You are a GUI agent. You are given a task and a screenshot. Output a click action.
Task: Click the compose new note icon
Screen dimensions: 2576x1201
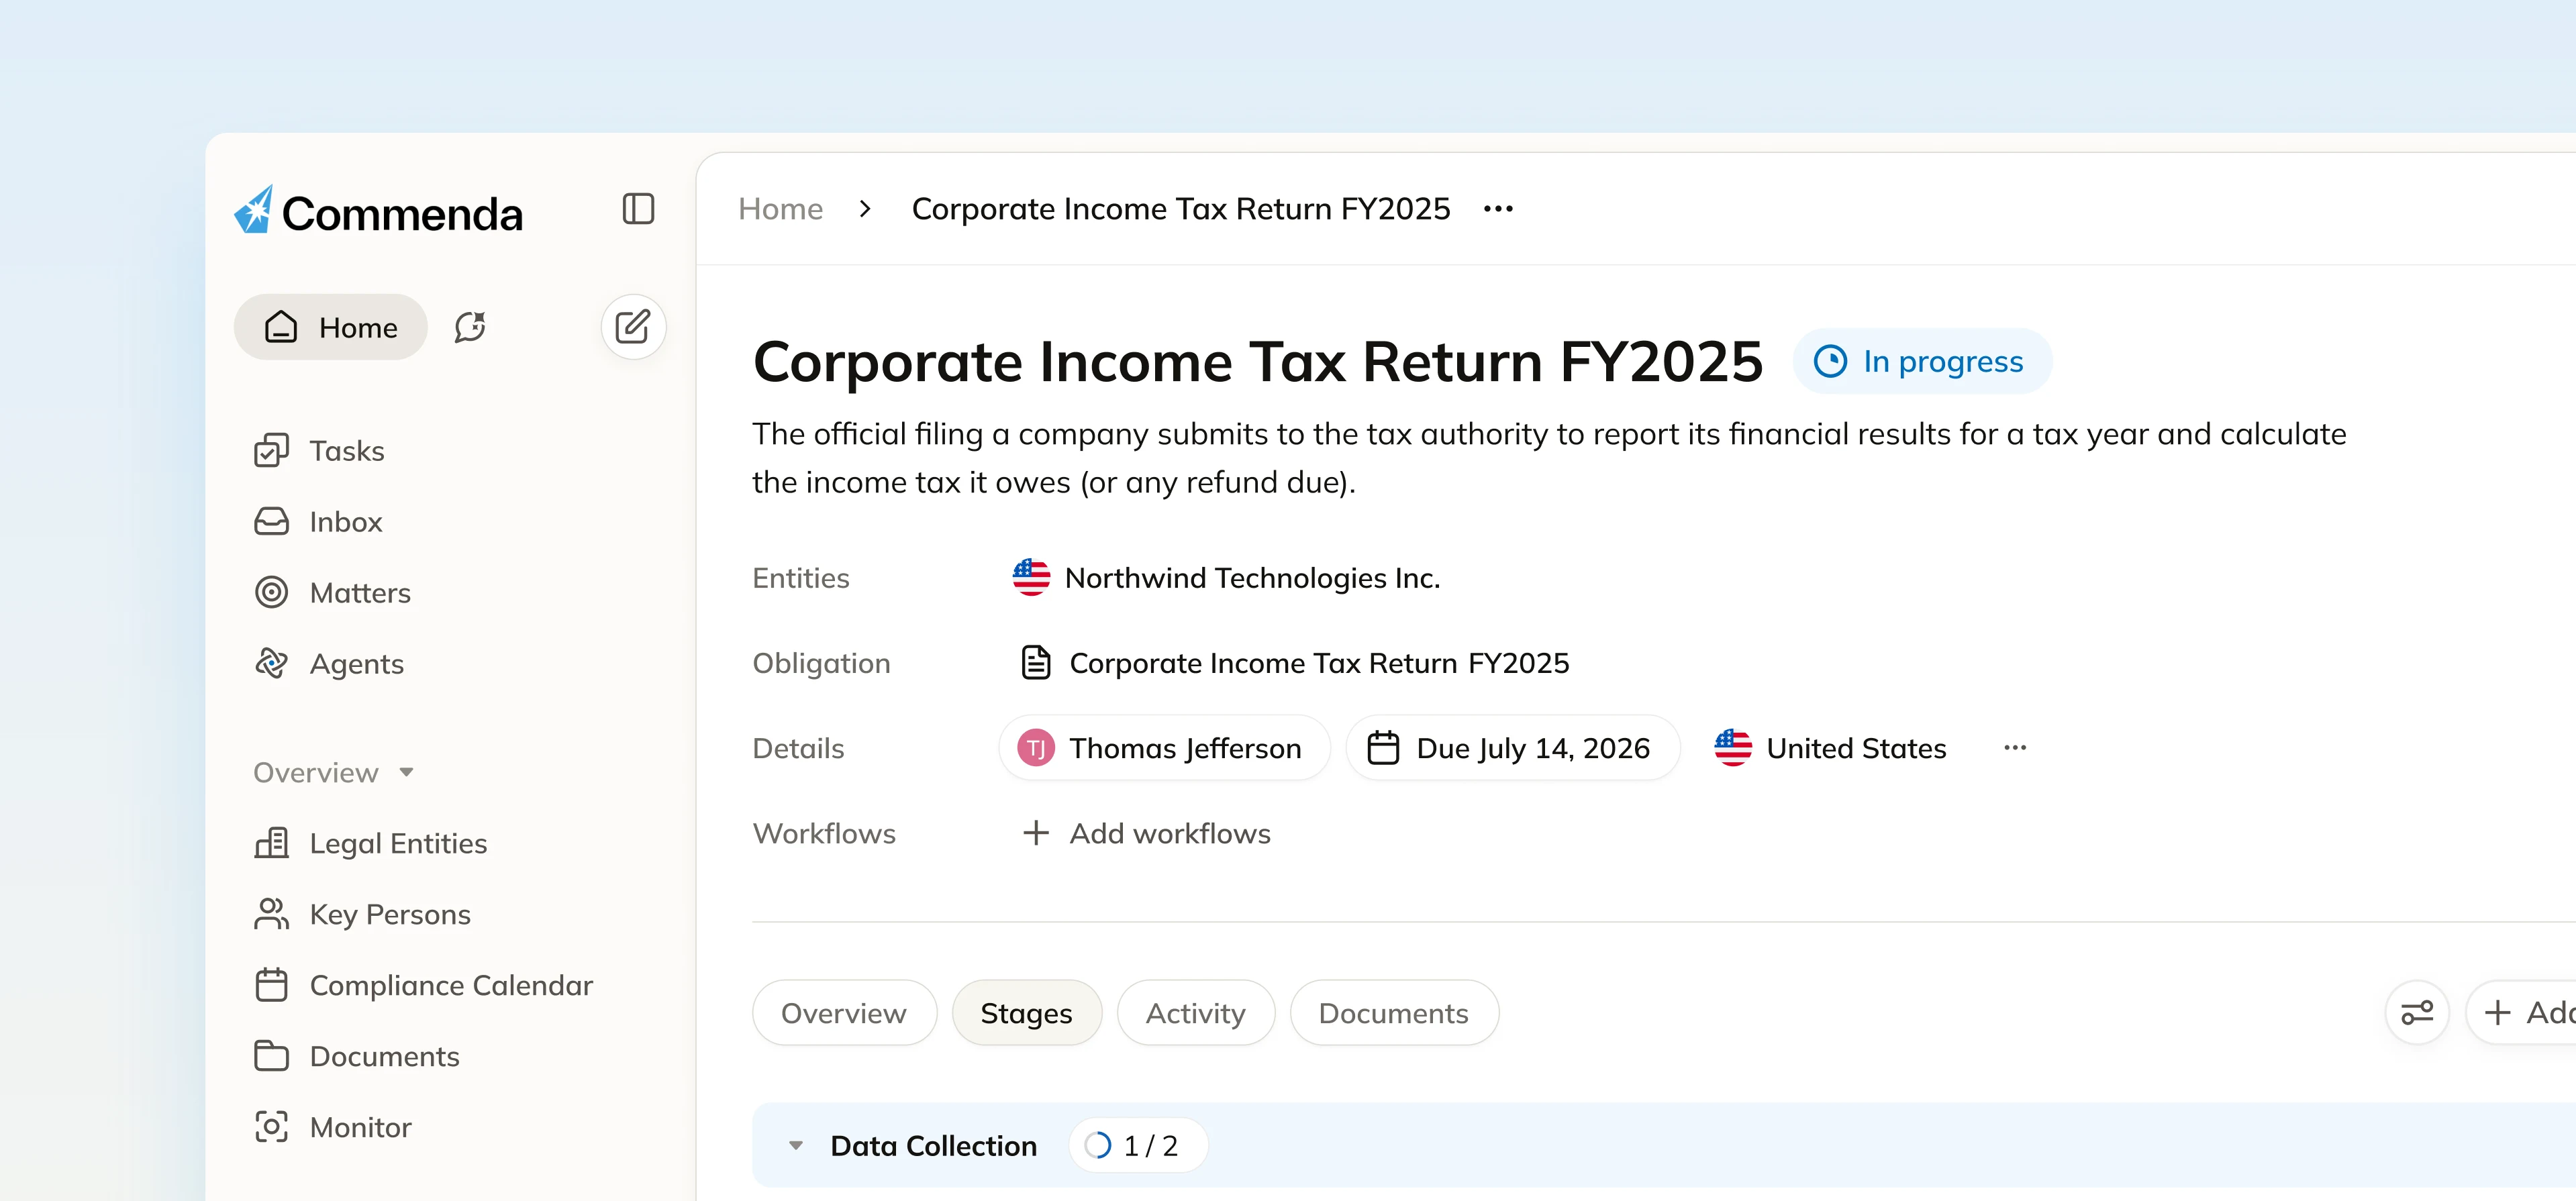click(633, 327)
